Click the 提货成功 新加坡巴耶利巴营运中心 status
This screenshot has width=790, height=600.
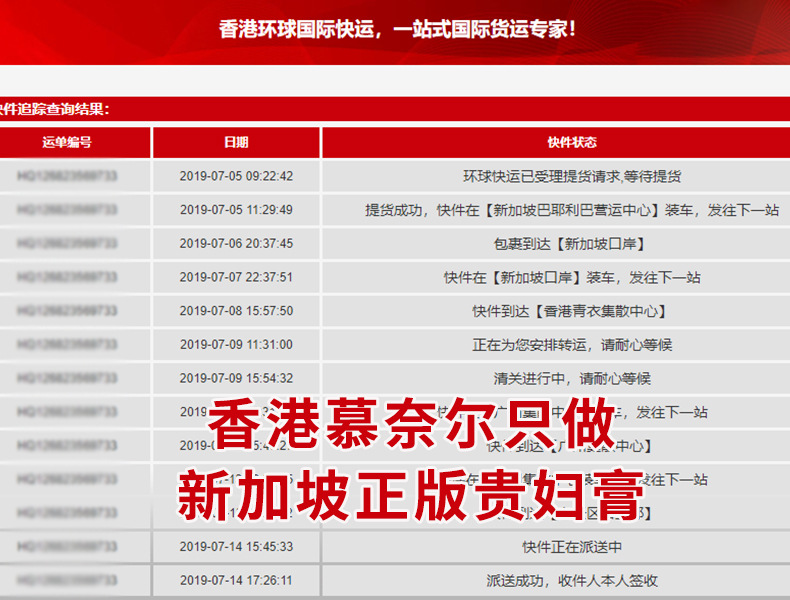pyautogui.click(x=572, y=210)
